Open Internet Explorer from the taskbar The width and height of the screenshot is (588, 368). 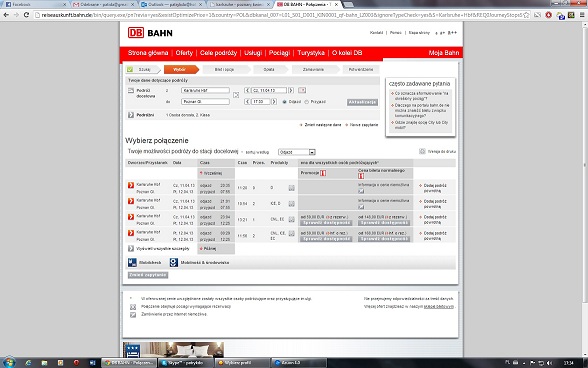click(x=28, y=363)
